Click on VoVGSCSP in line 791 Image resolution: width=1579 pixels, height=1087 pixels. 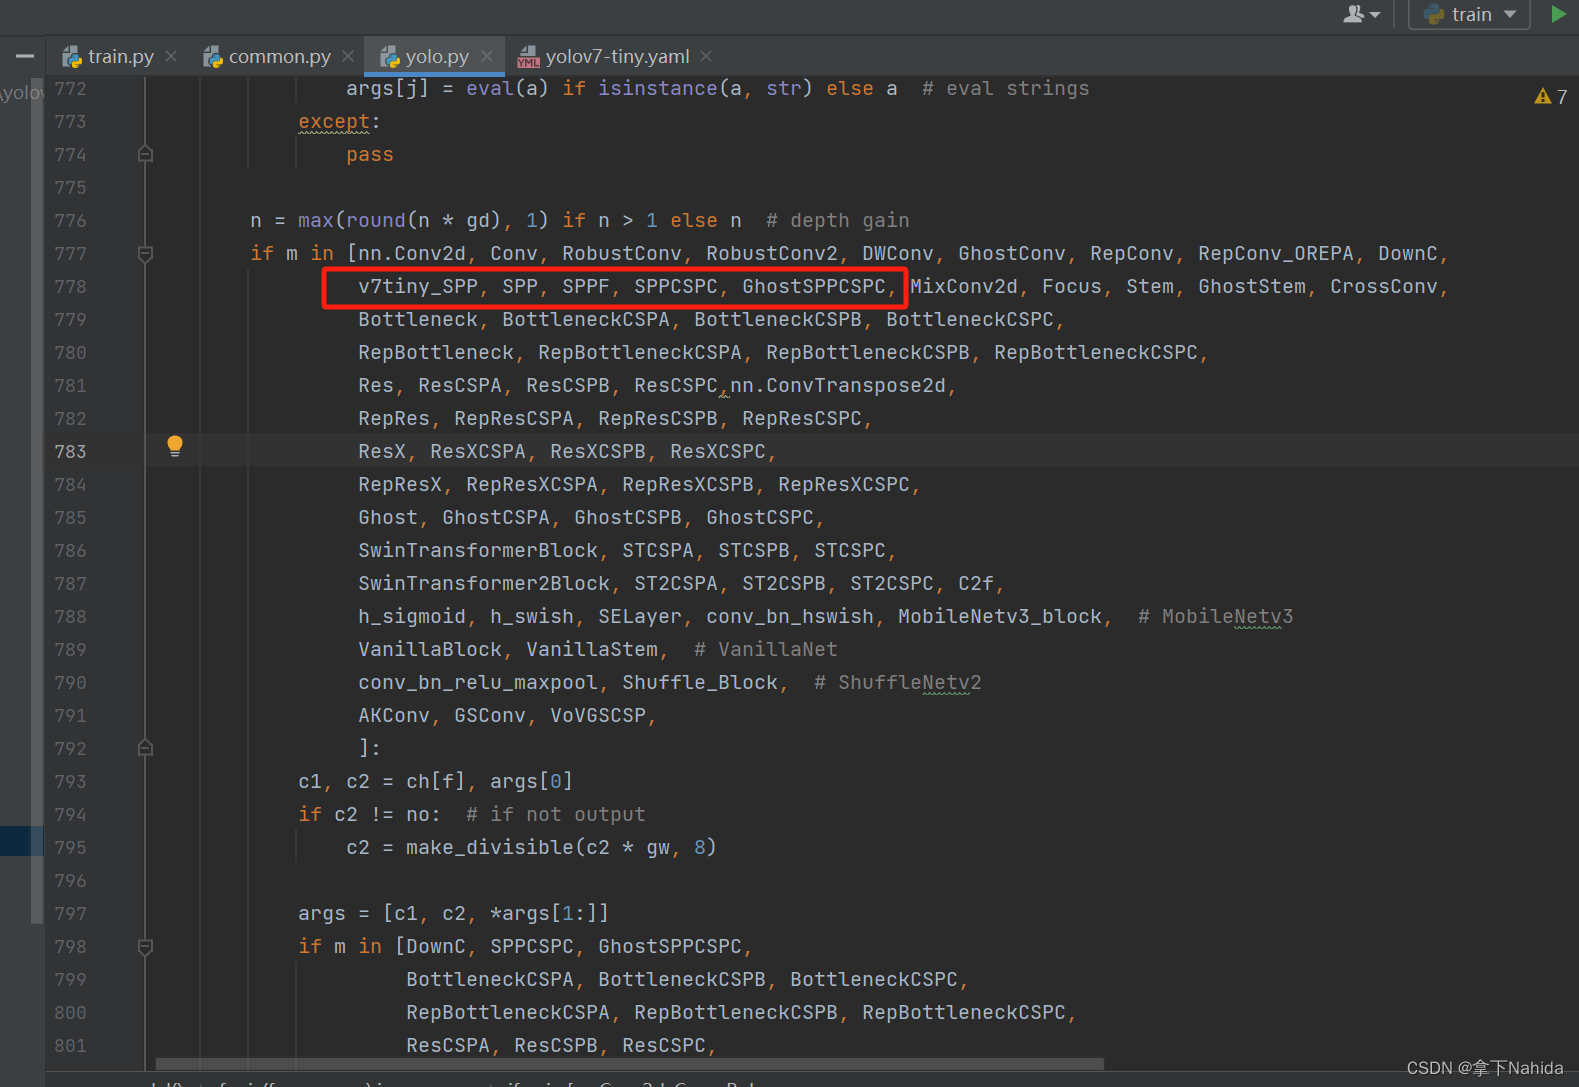point(598,716)
